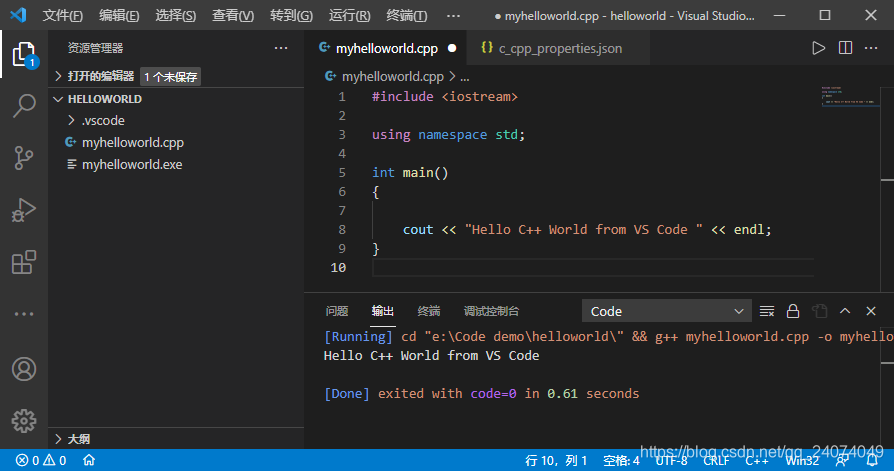
Task: Click line number 8 in gutter
Action: point(342,229)
